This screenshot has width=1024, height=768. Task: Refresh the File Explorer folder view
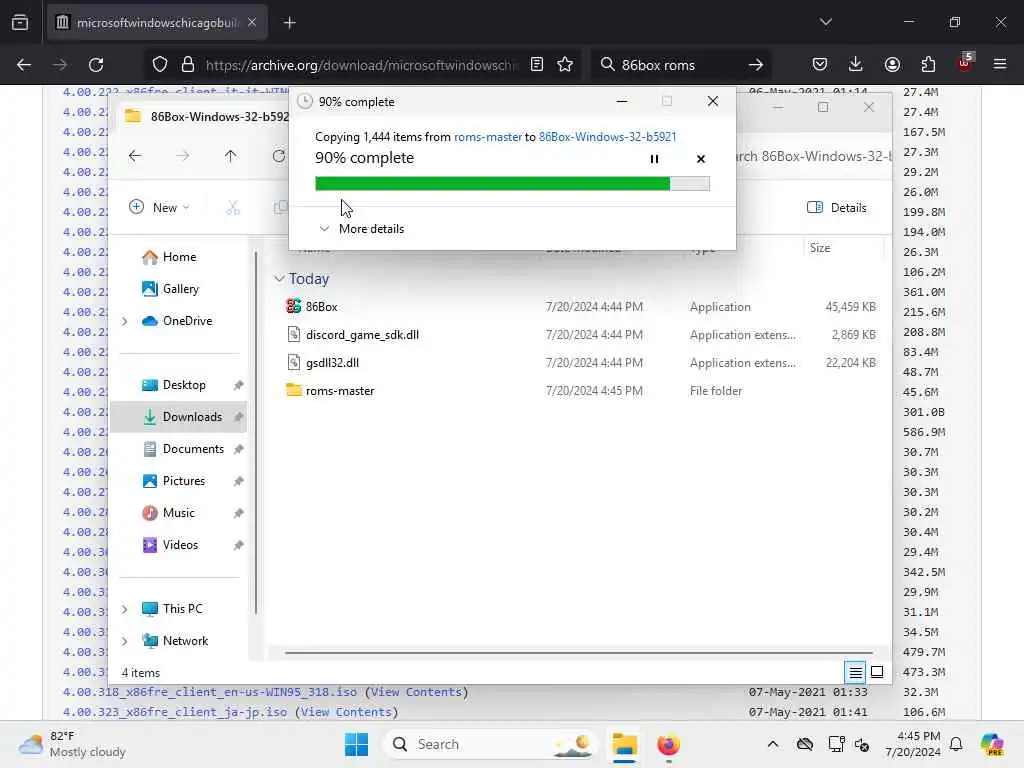point(279,156)
